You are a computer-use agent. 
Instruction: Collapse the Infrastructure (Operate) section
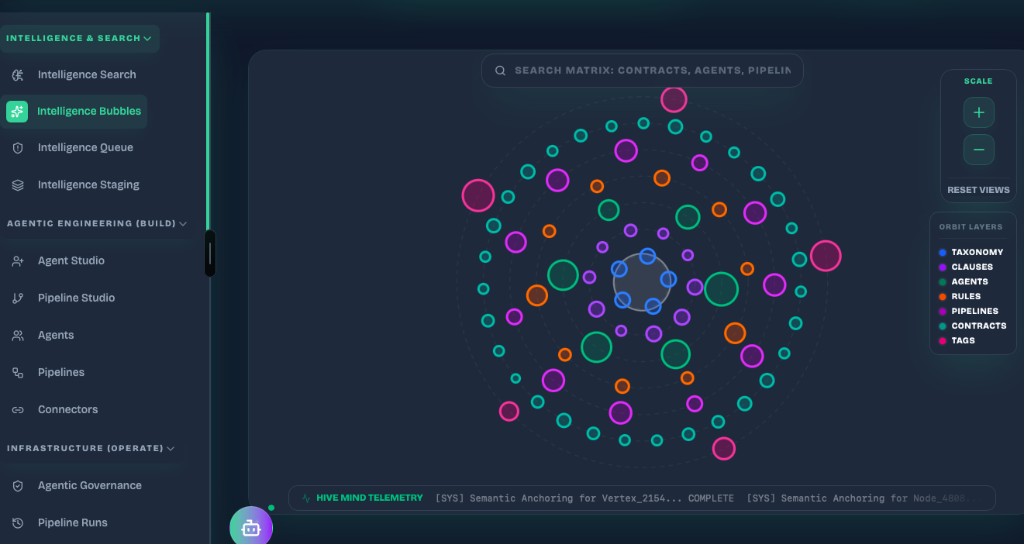(91, 449)
